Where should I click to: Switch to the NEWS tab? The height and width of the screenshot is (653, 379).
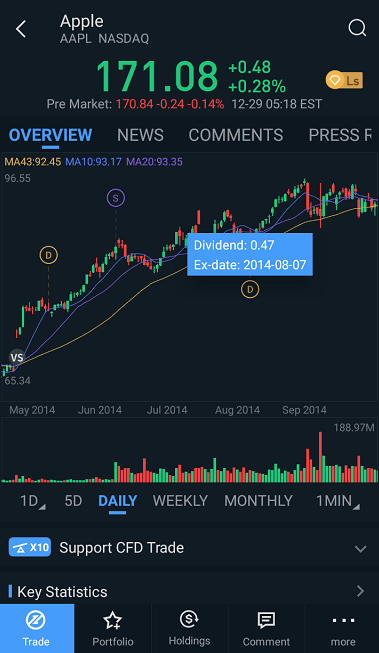[x=140, y=135]
